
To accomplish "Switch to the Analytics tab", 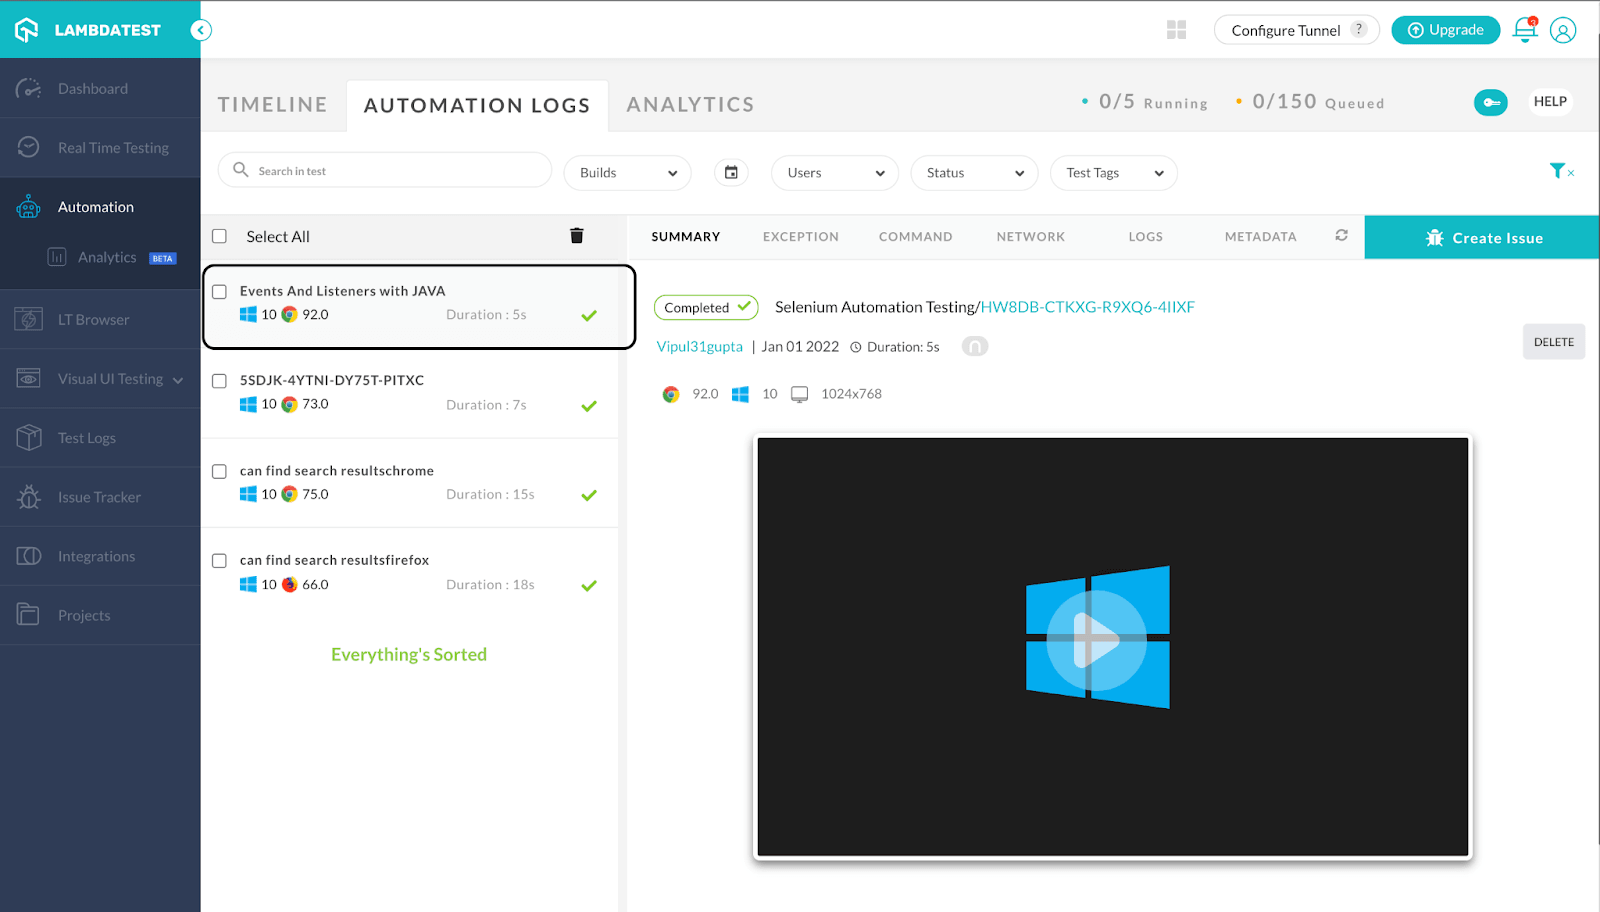I will coord(689,103).
